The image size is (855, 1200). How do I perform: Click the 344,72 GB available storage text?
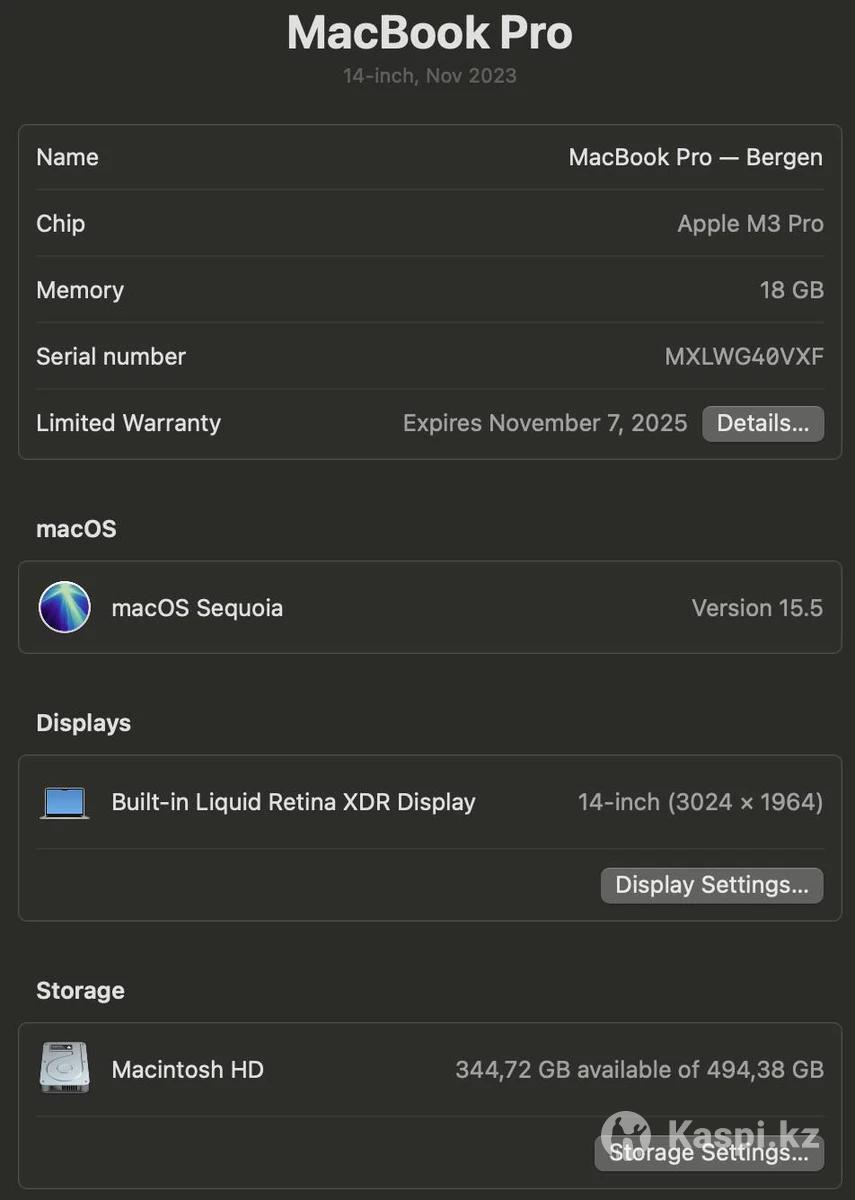[x=640, y=1069]
